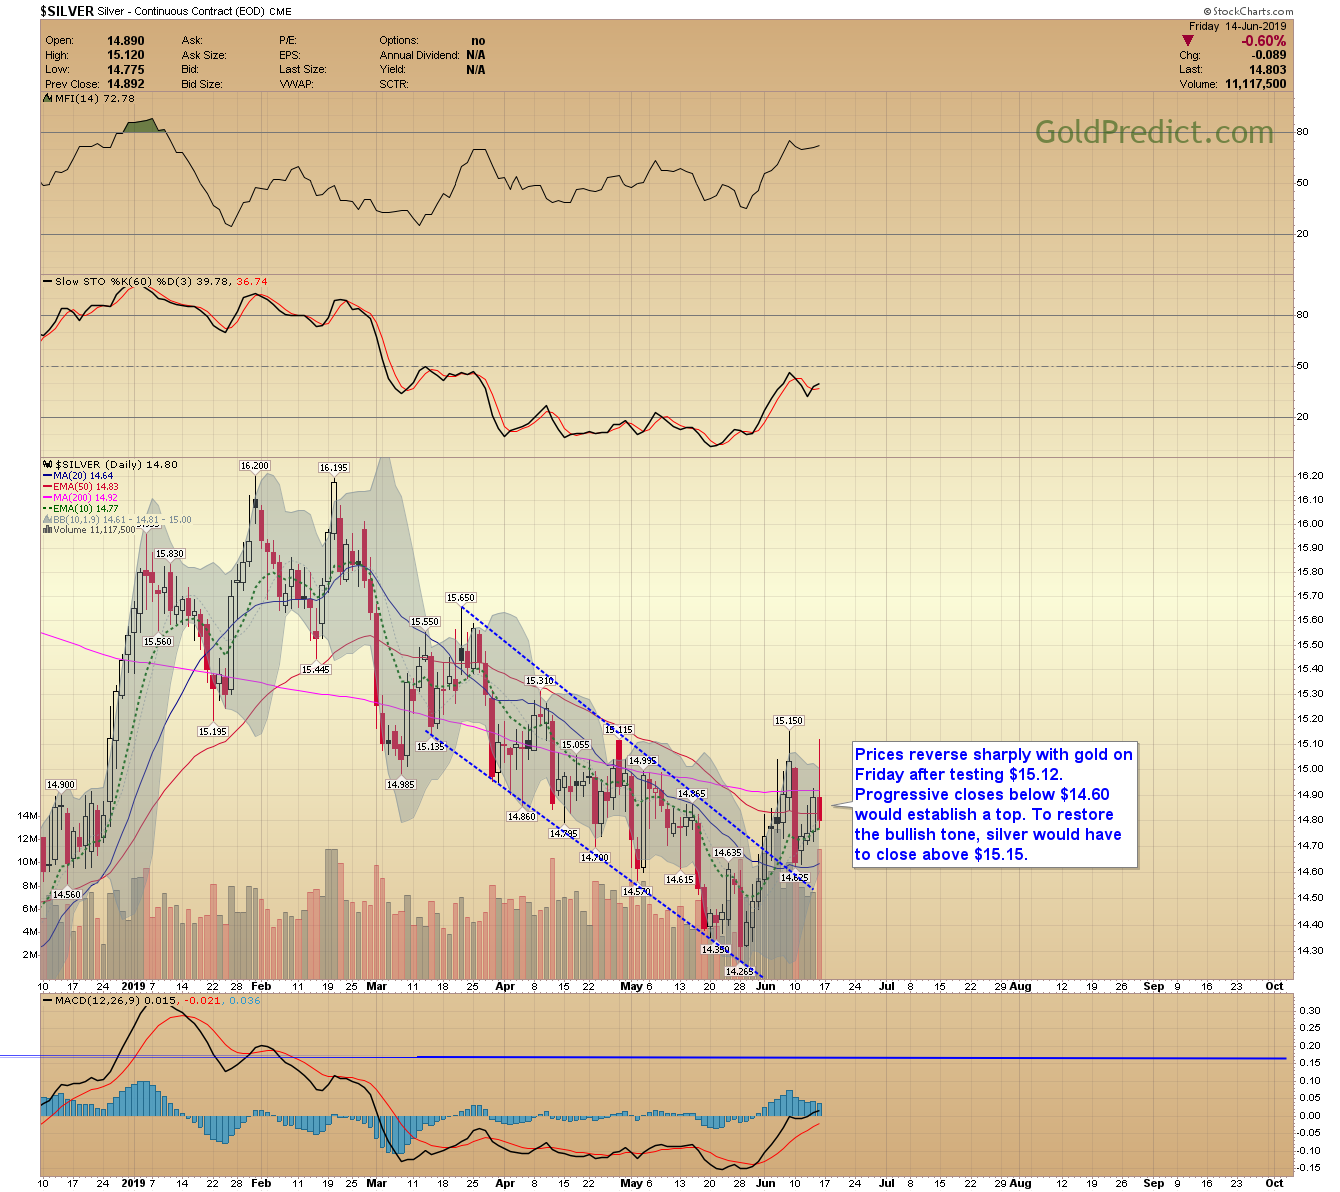This screenshot has width=1340, height=1192.
Task: Click the 15.150 June high label
Action: coord(788,721)
